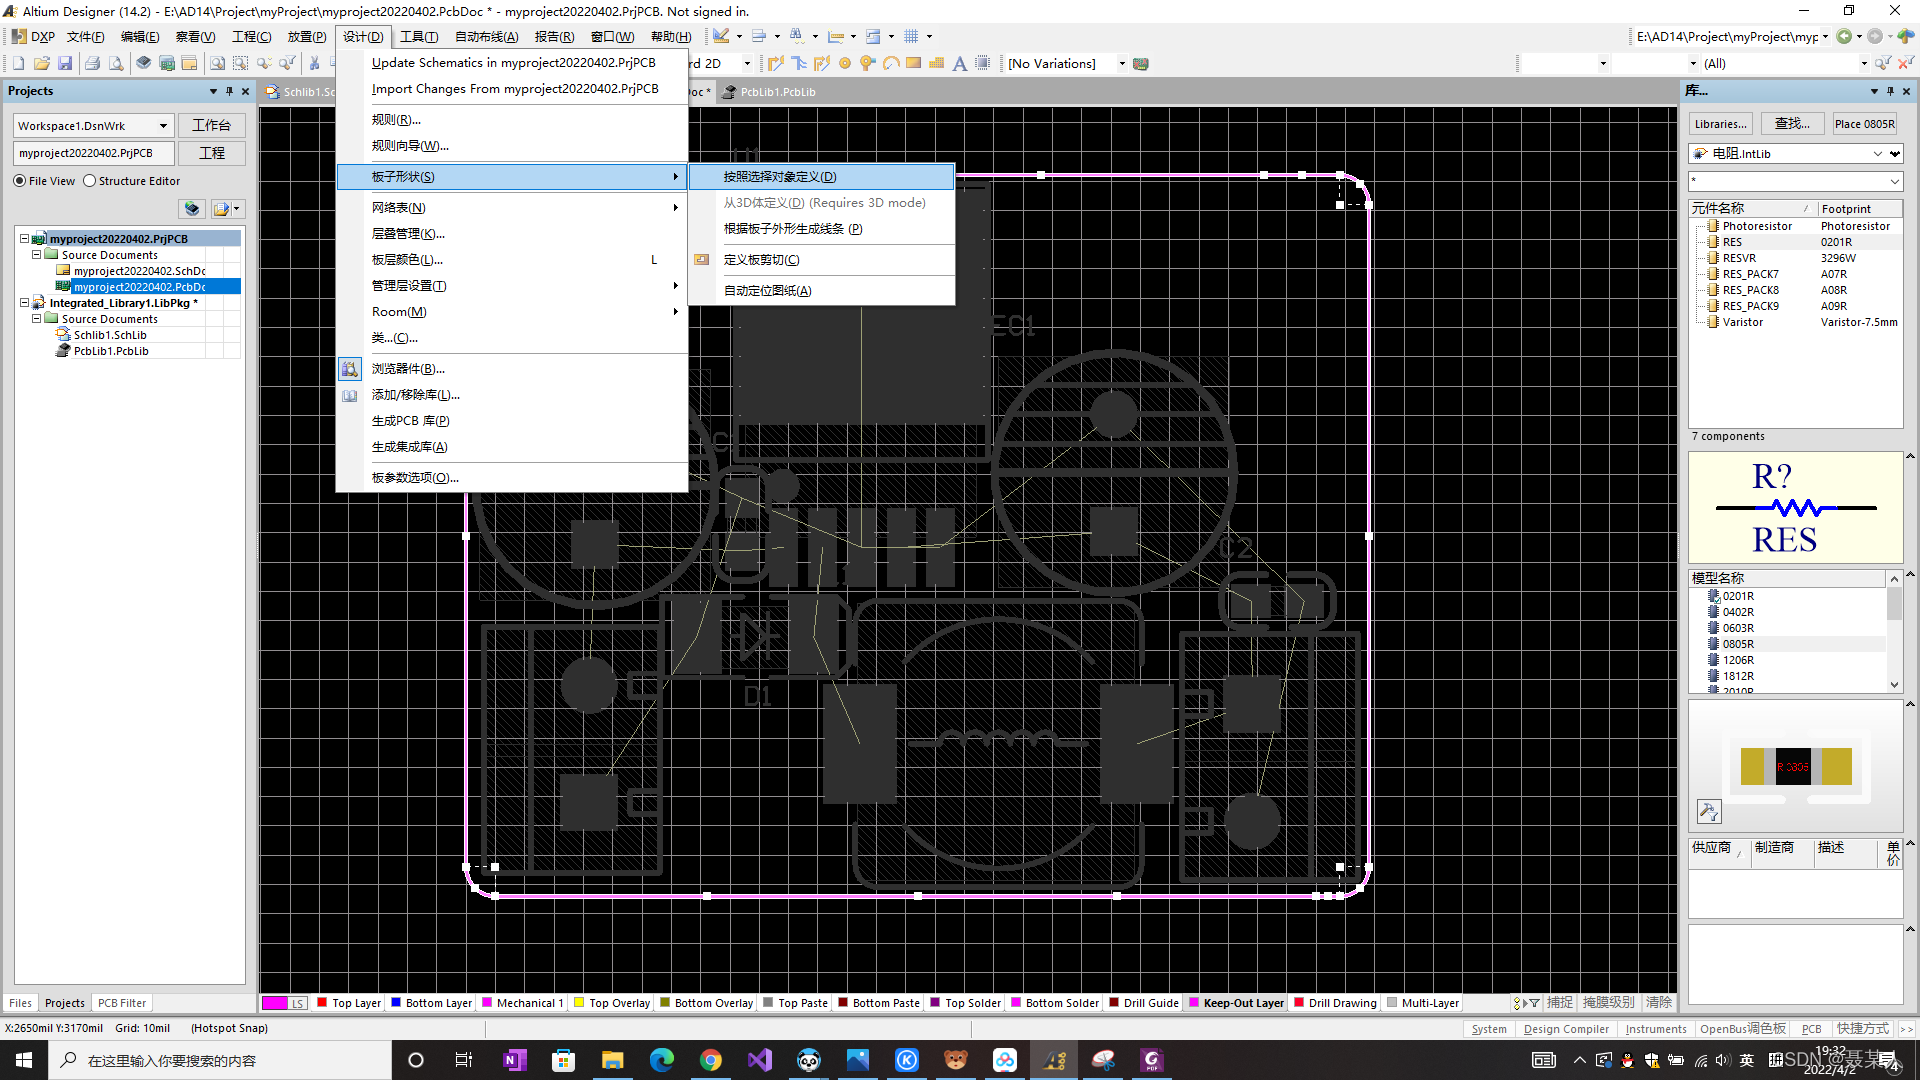Click the Open document folder icon
Image resolution: width=1920 pixels, height=1080 pixels.
click(41, 63)
